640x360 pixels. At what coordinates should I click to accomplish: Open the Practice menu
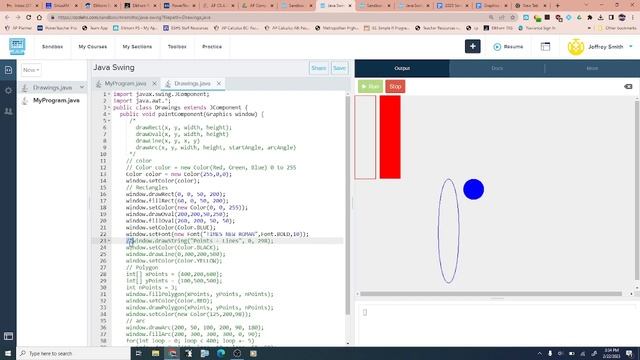click(x=212, y=47)
